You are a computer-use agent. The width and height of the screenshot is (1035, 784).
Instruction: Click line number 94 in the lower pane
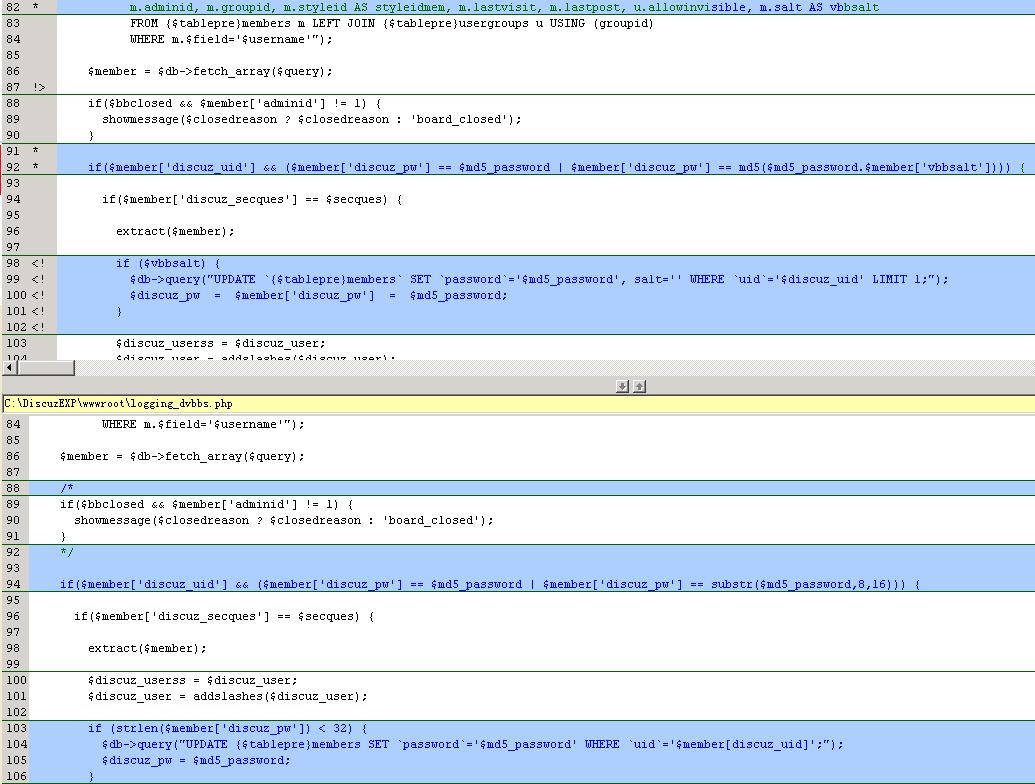pyautogui.click(x=13, y=584)
